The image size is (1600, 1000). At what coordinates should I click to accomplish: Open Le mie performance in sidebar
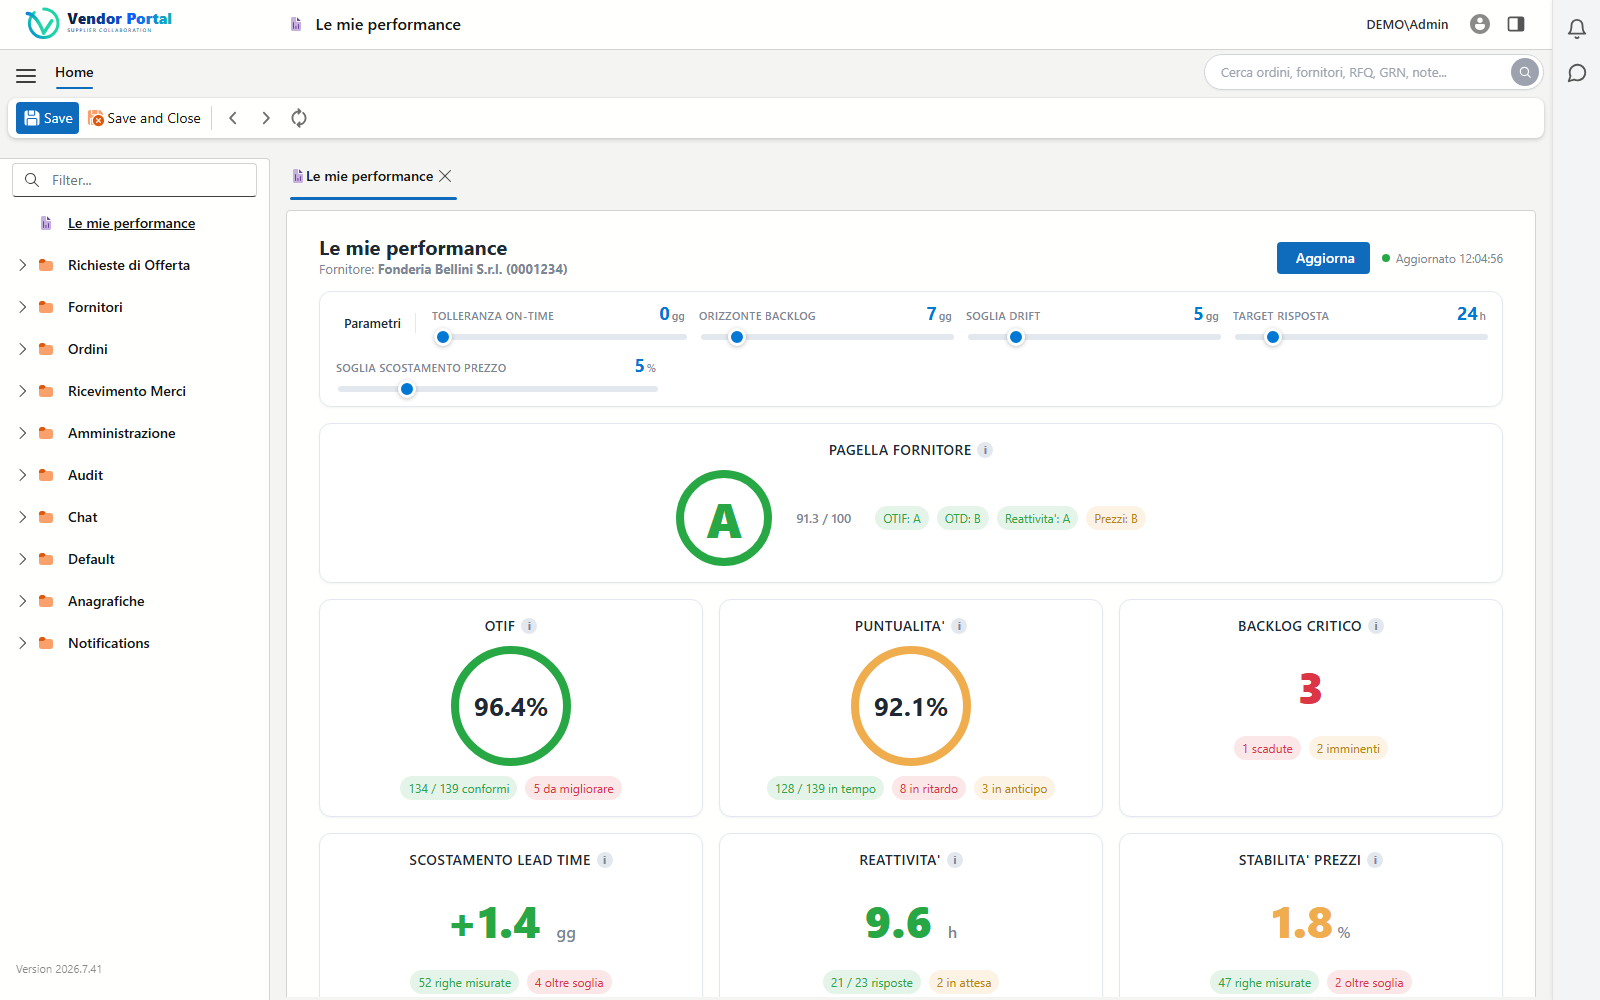[131, 223]
